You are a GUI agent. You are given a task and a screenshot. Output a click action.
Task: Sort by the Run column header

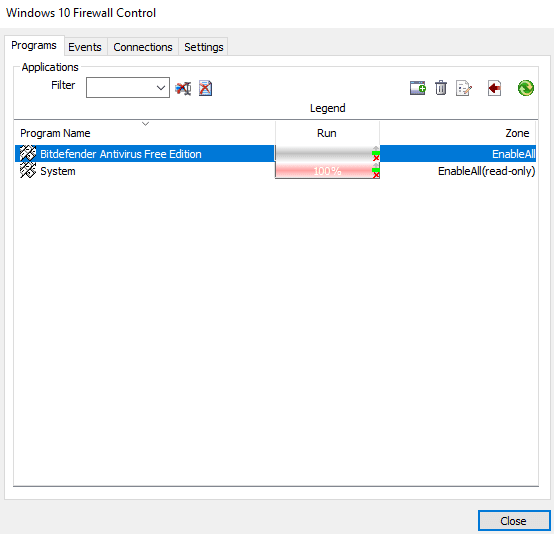pyautogui.click(x=327, y=133)
